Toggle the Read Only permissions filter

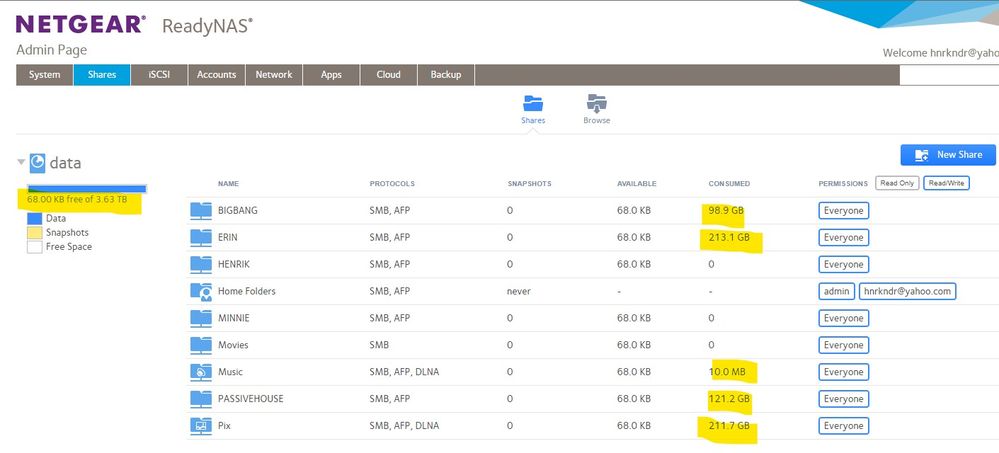896,183
